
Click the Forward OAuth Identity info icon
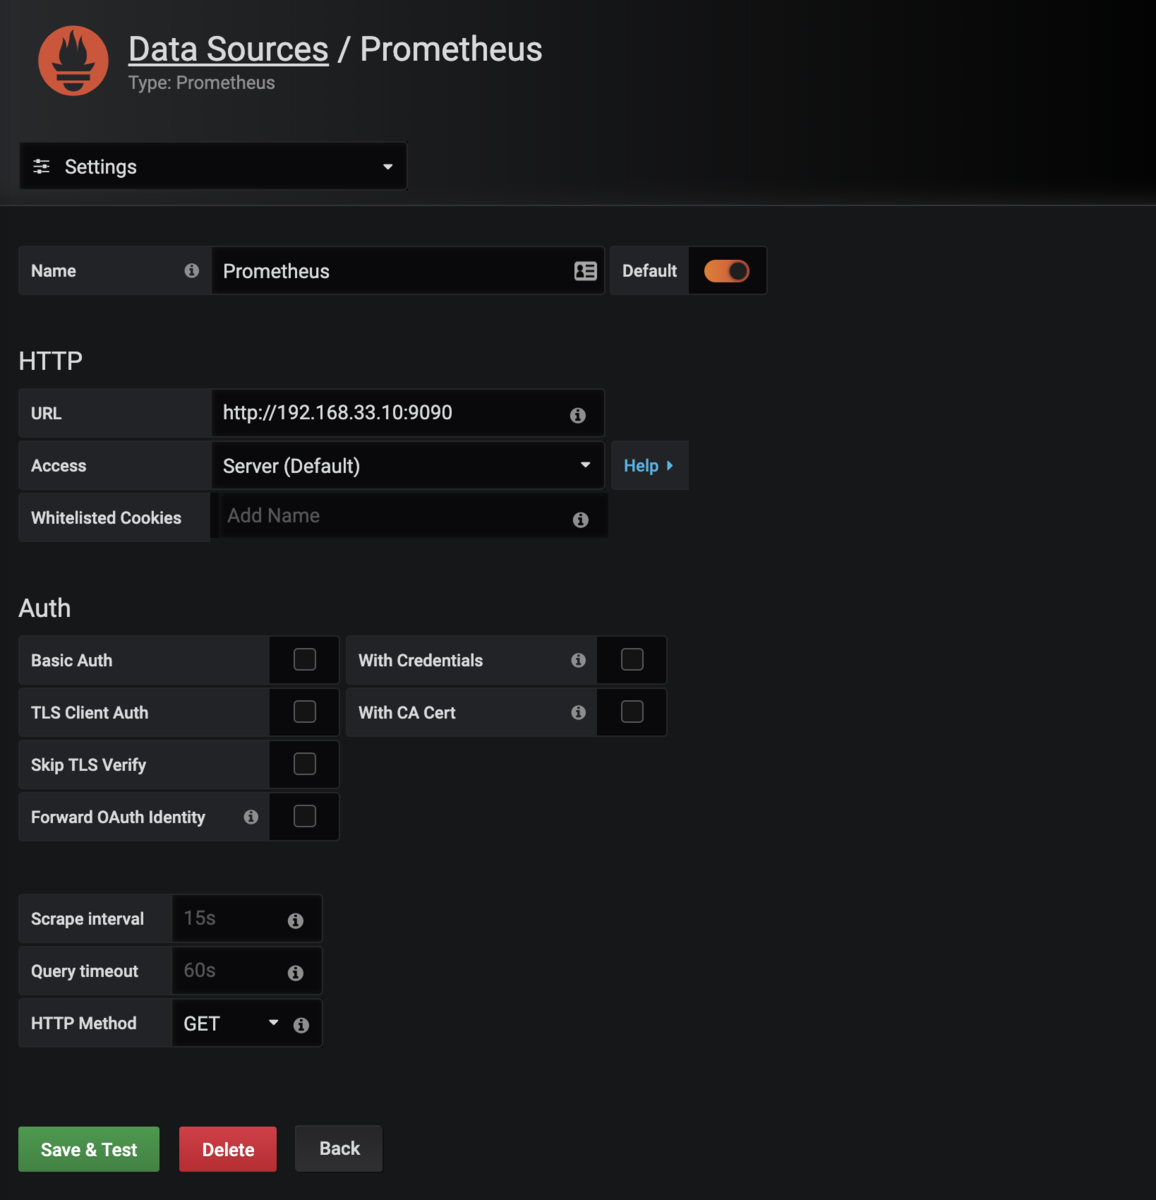click(251, 817)
